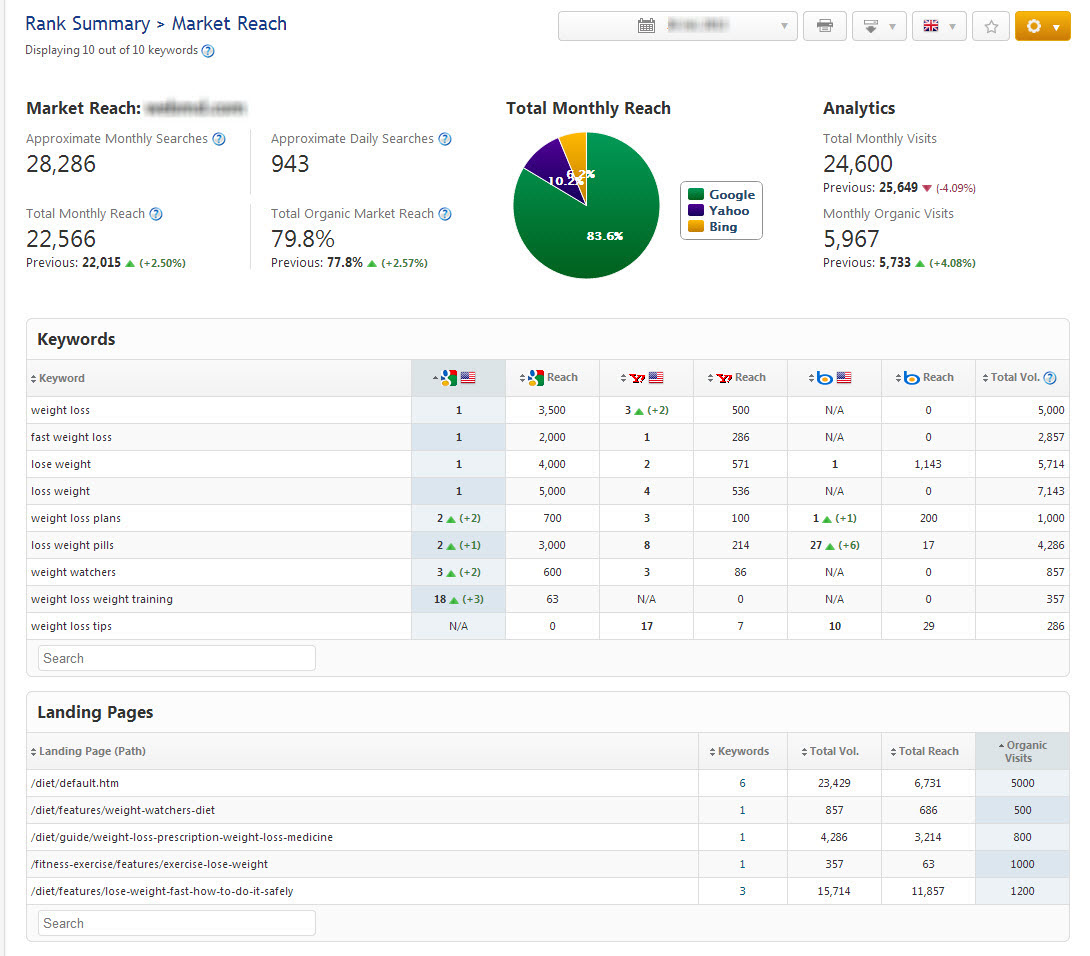Open the date range dropdown

coord(677,26)
